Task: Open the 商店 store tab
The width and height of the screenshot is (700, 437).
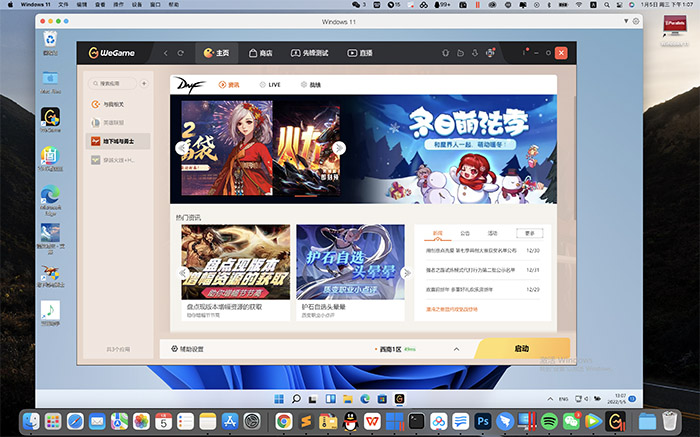Action: click(x=260, y=53)
